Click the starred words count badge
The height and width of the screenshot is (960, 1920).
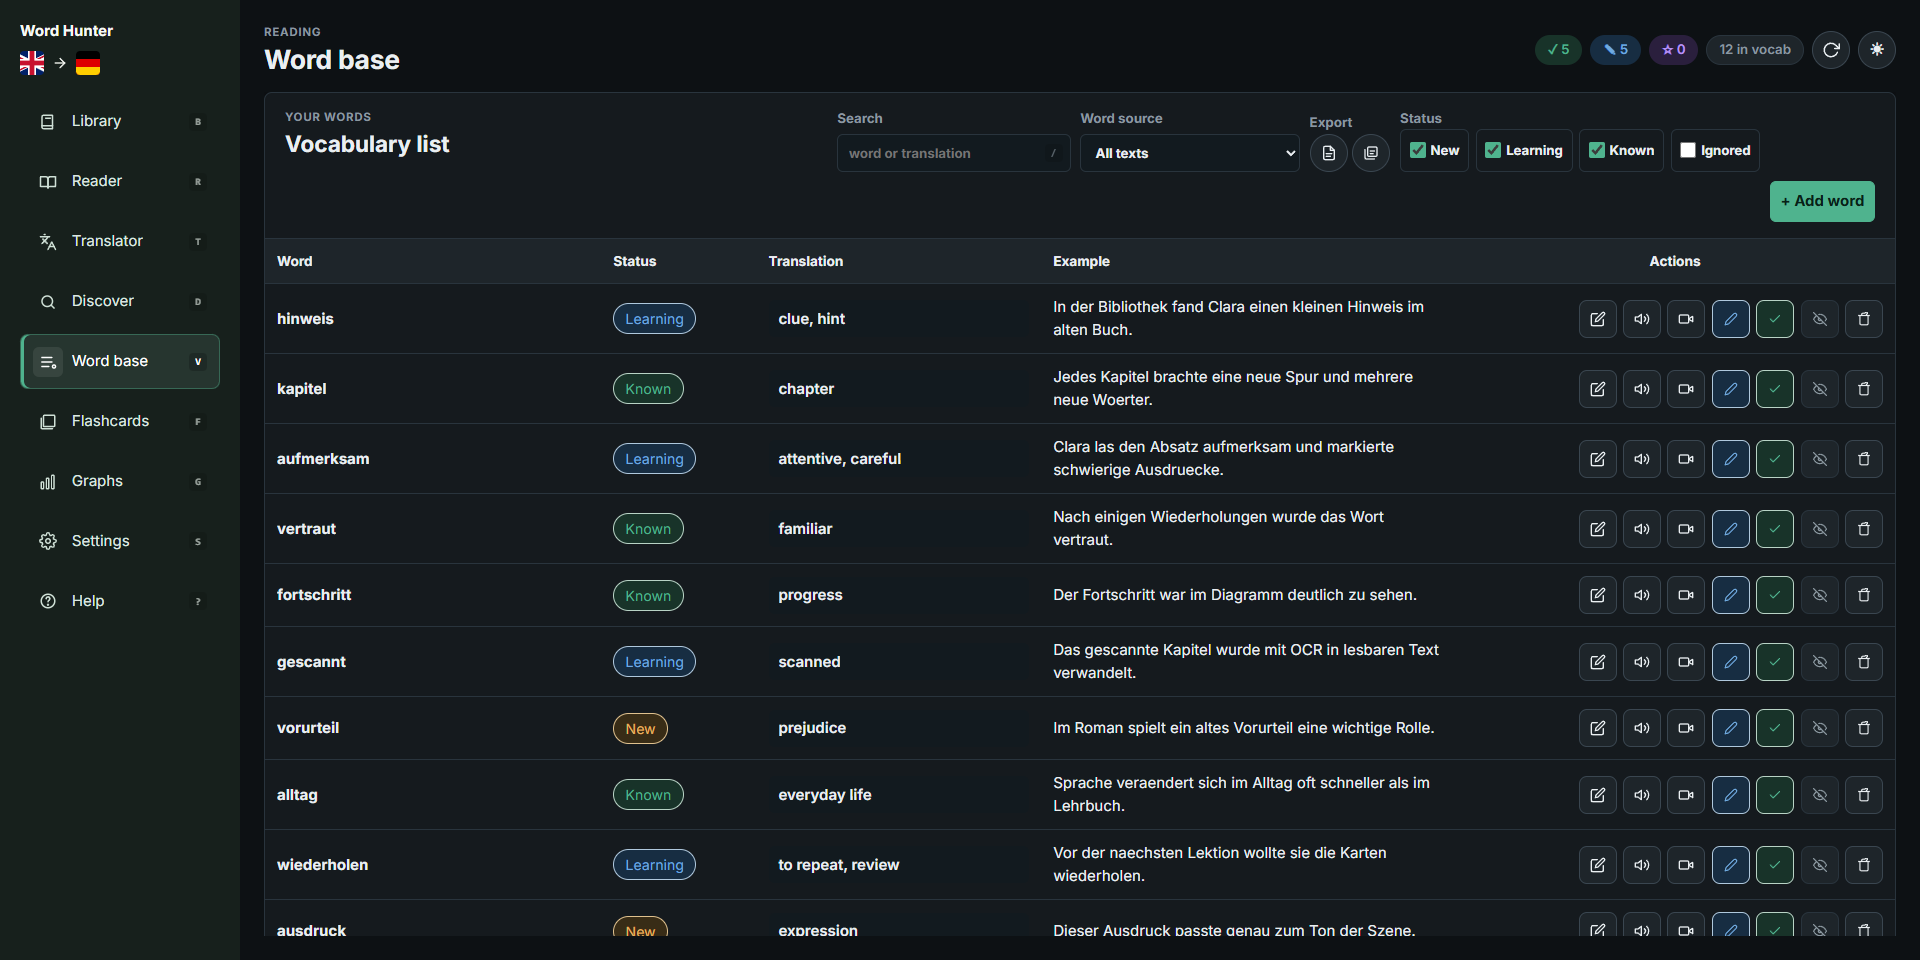tap(1673, 50)
